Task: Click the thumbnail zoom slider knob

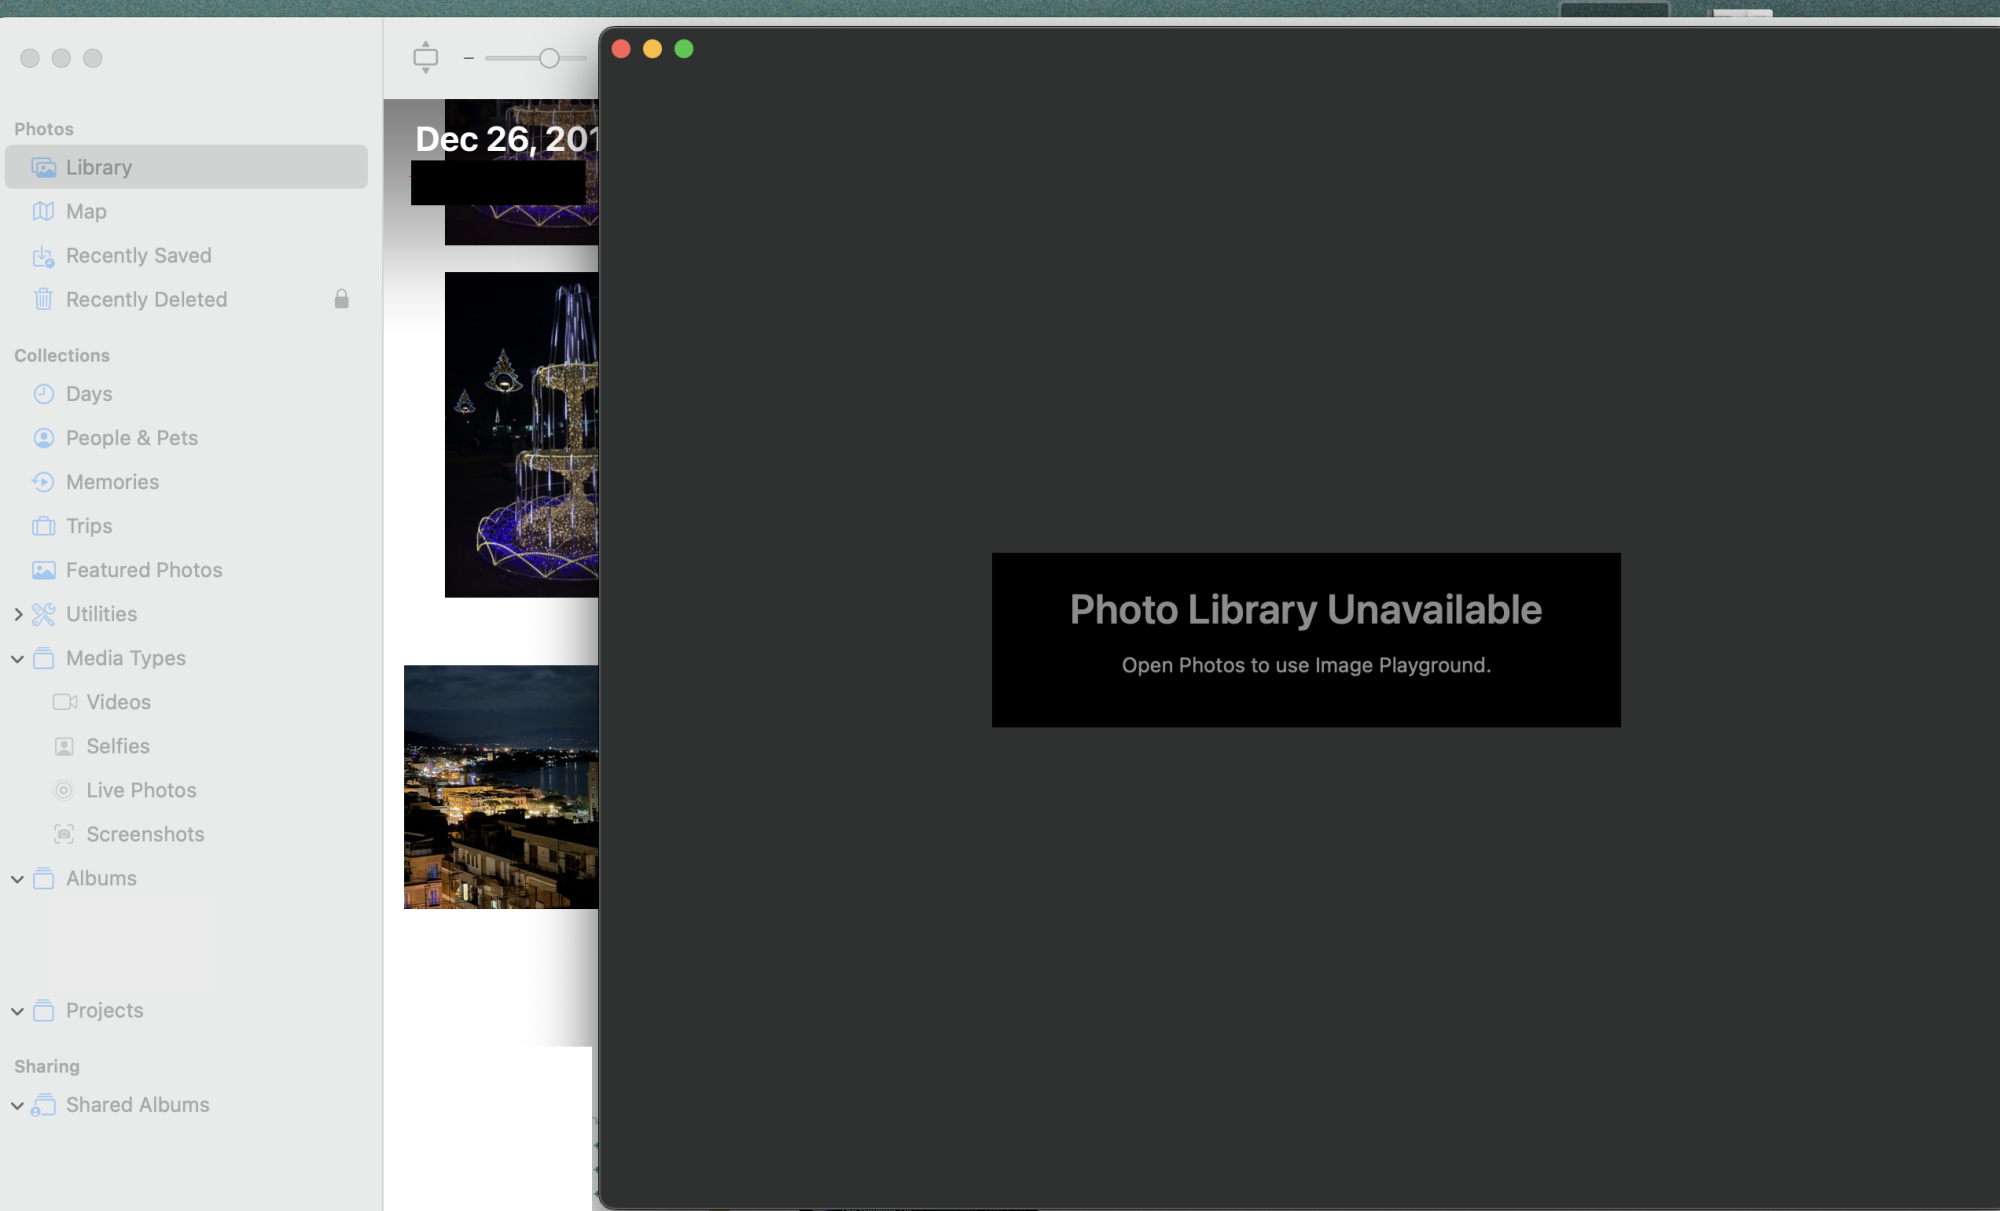Action: pos(549,58)
